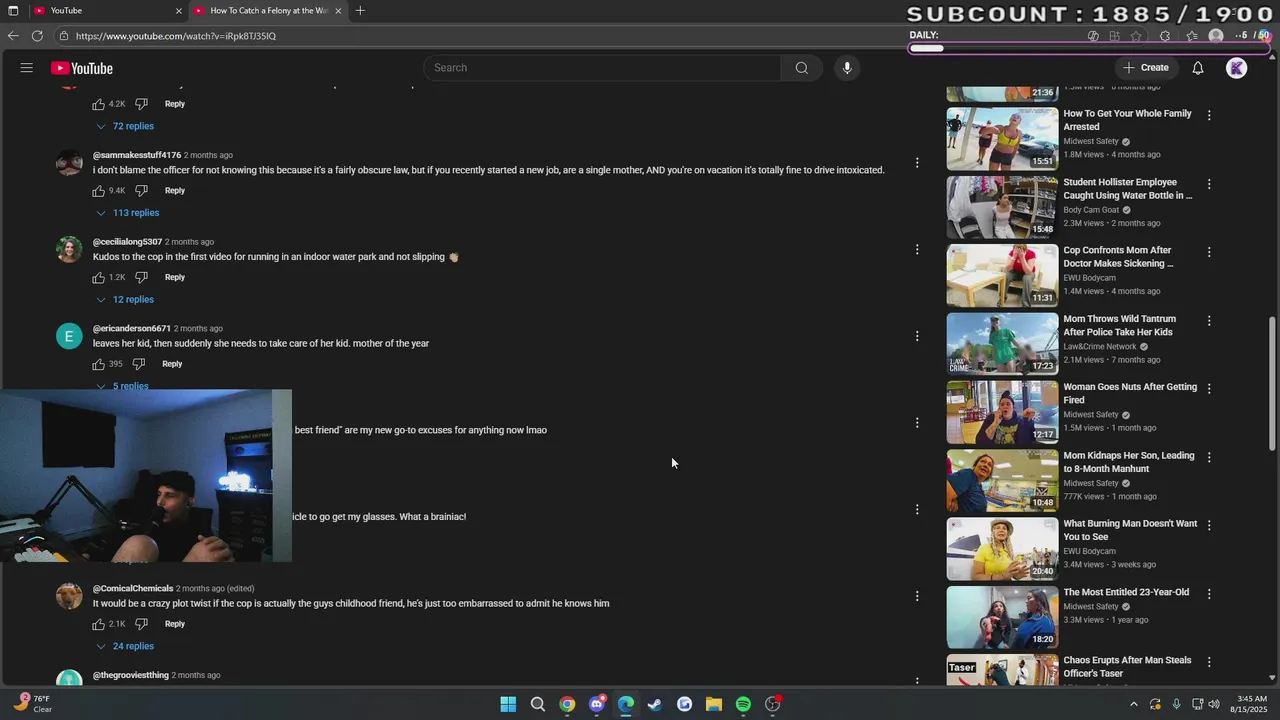Open options menu for @ComicalChemicals' comment
Viewport: 1280px width, 720px height.
pyautogui.click(x=917, y=596)
